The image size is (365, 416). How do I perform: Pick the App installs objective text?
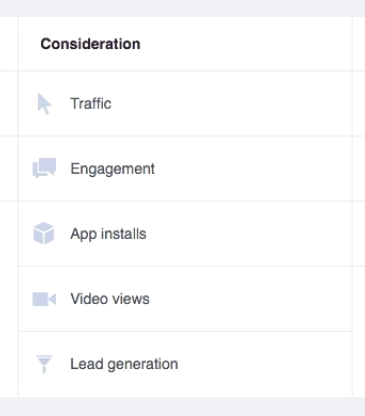[x=108, y=234]
